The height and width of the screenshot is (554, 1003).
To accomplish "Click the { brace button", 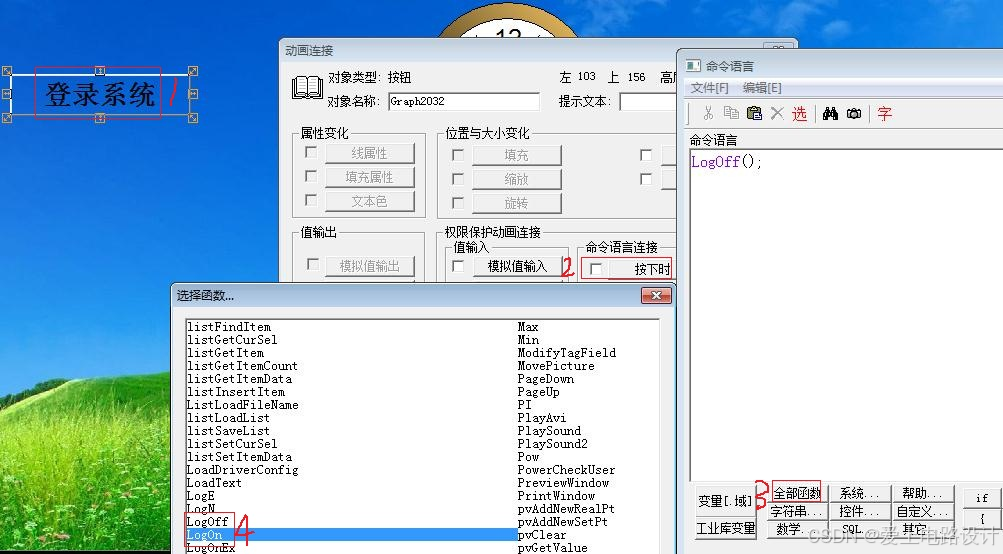I will pyautogui.click(x=981, y=519).
